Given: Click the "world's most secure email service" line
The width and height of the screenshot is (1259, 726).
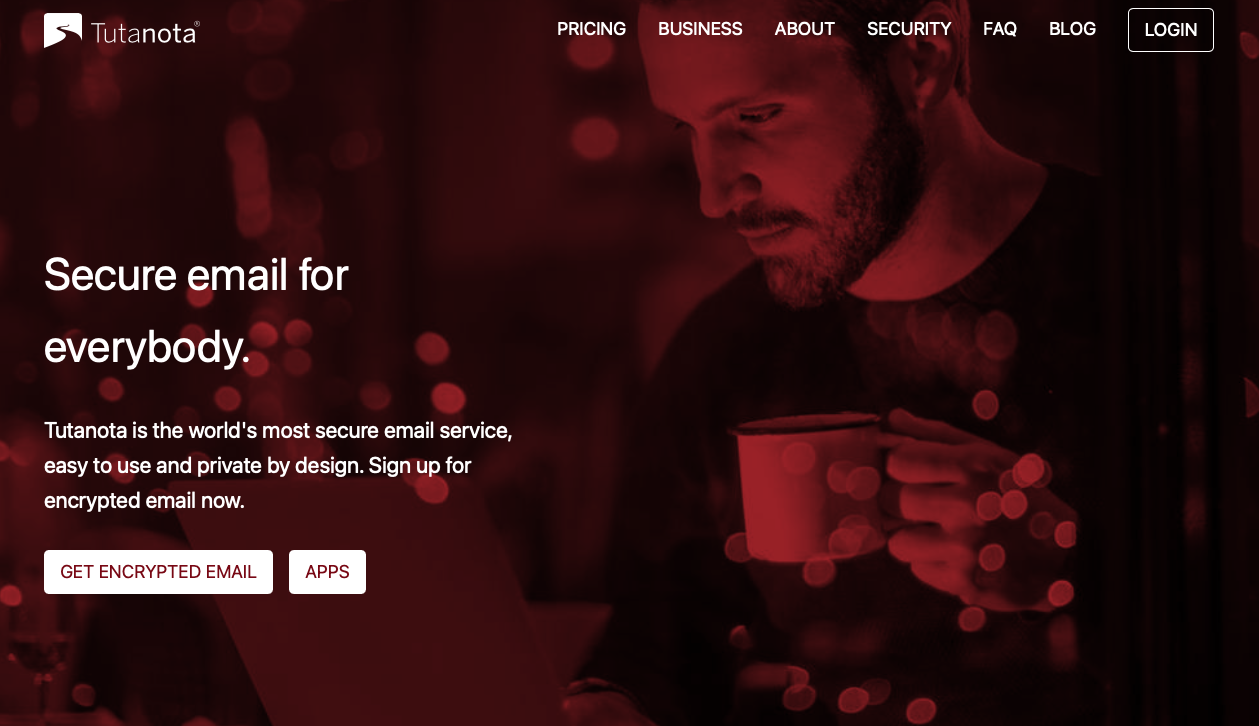Looking at the screenshot, I should [278, 431].
